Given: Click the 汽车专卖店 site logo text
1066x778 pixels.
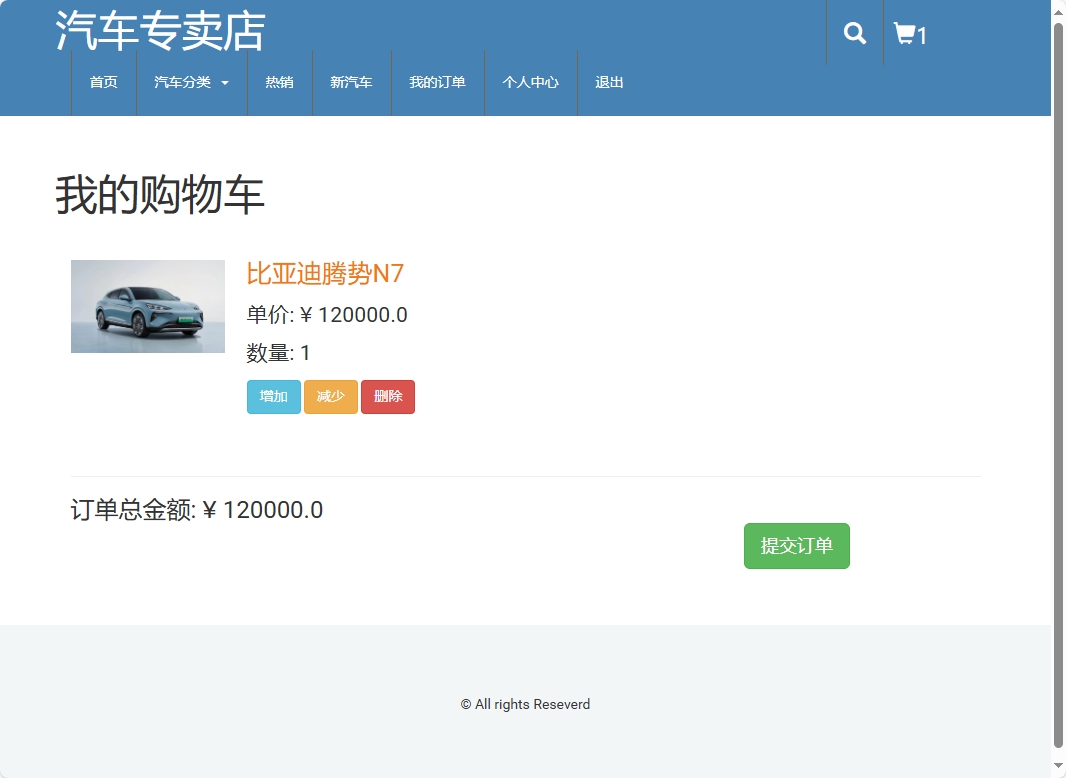Looking at the screenshot, I should [160, 31].
